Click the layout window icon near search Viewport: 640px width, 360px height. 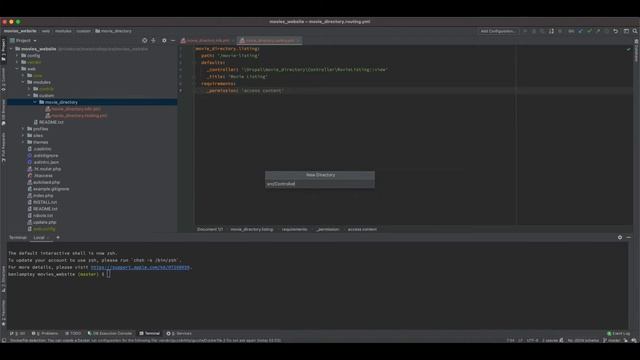coord(626,31)
